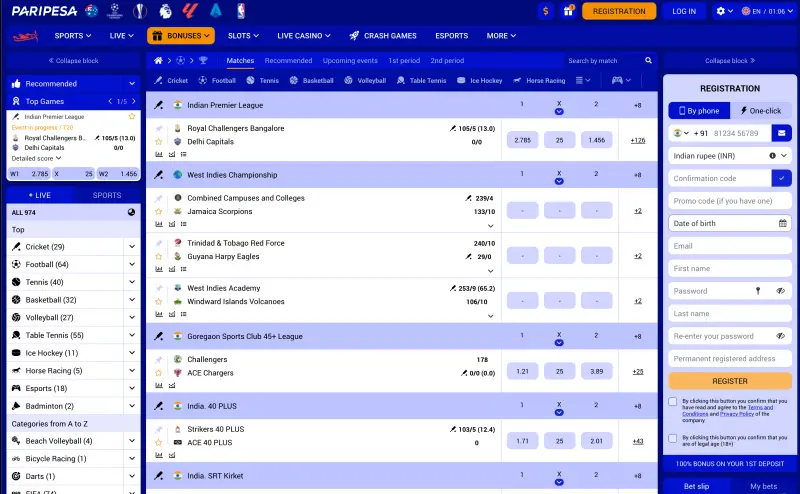Viewport: 800px width, 494px height.
Task: Open the trophy icon in matches bar
Action: 203,61
